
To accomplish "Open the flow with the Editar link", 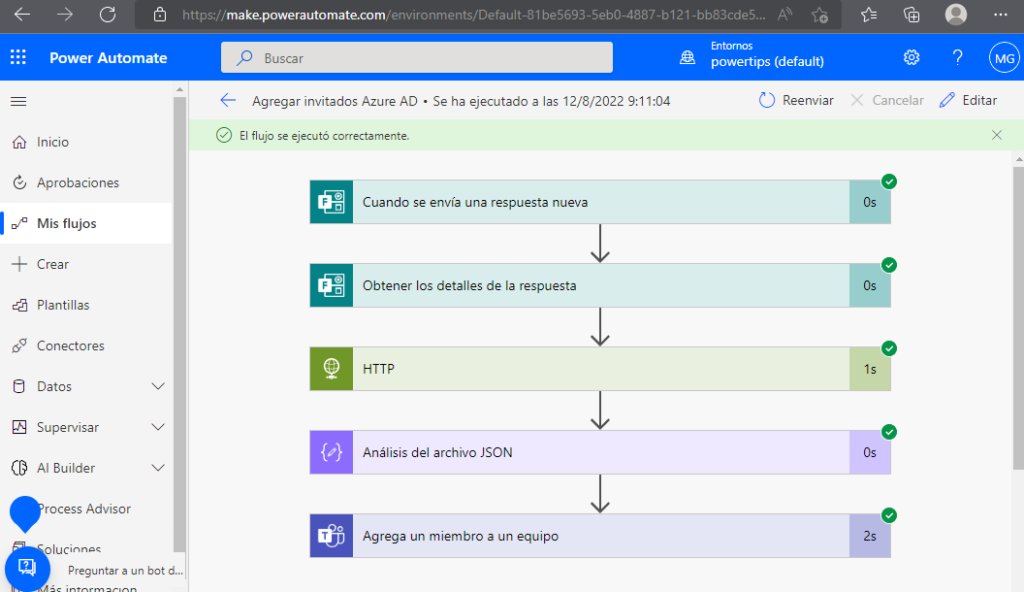I will 968,100.
